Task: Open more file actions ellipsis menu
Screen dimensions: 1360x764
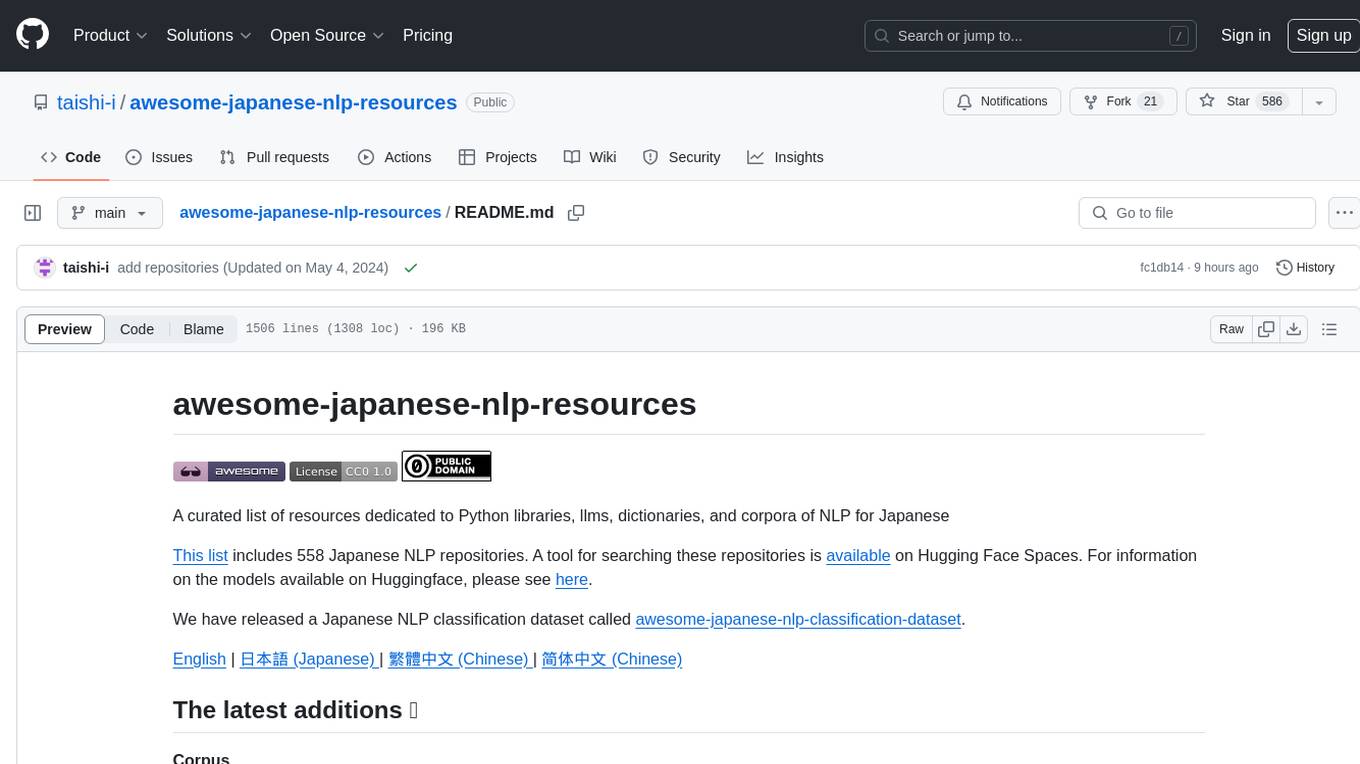Action: [1344, 213]
